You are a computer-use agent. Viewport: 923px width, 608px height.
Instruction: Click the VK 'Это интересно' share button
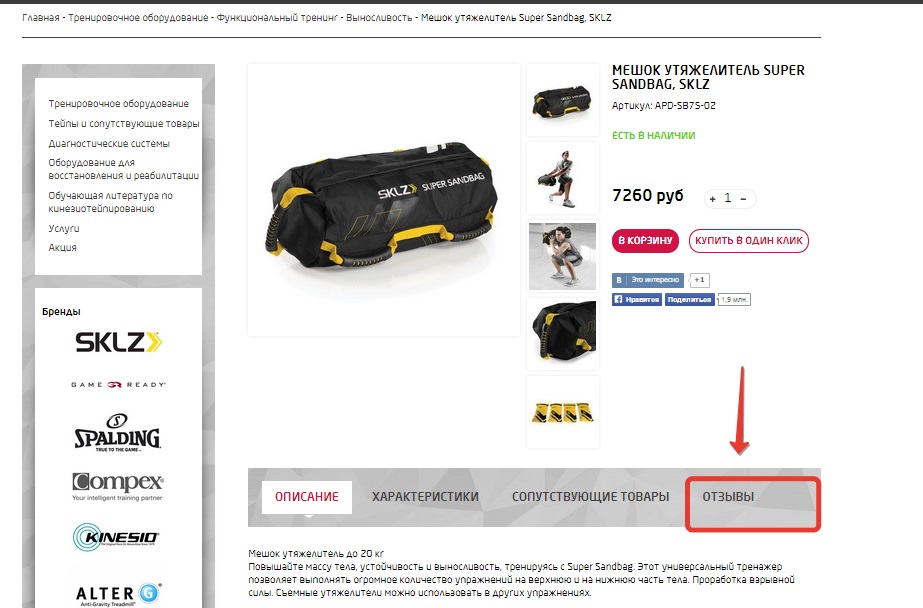pos(648,280)
